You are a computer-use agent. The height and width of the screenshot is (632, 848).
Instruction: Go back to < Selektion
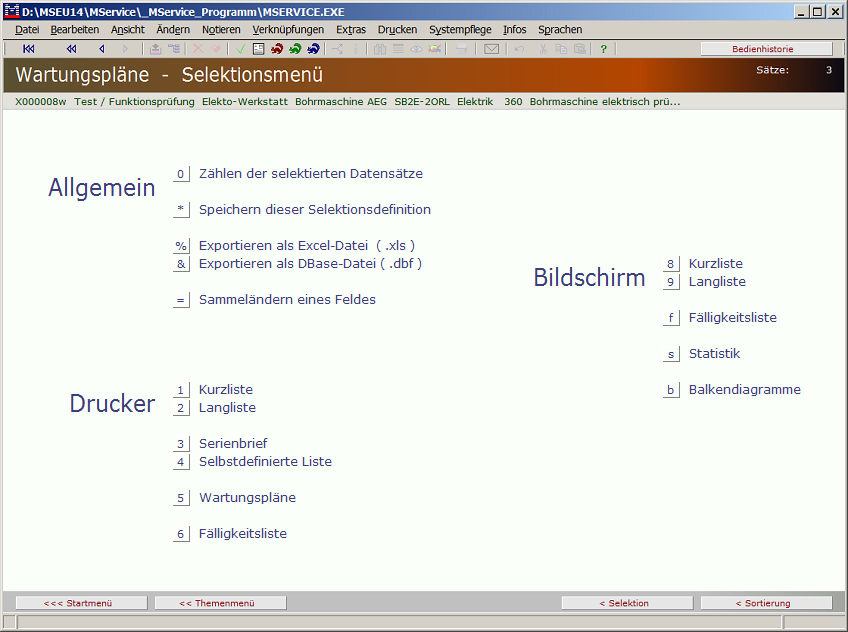[x=624, y=603]
